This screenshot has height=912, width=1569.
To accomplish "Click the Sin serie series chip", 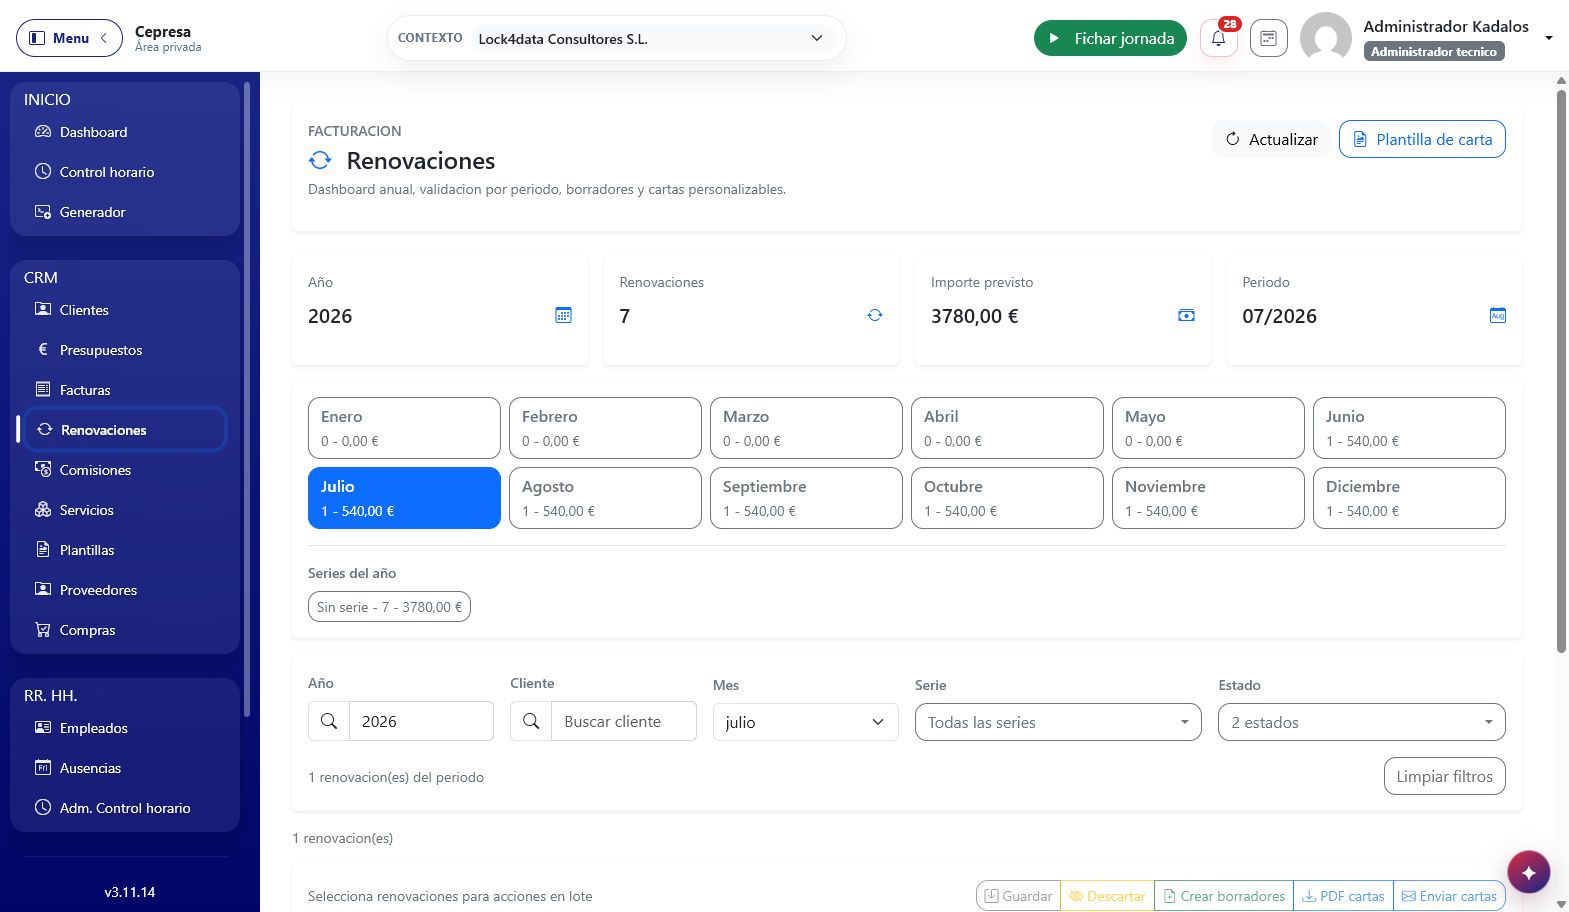I will (389, 607).
